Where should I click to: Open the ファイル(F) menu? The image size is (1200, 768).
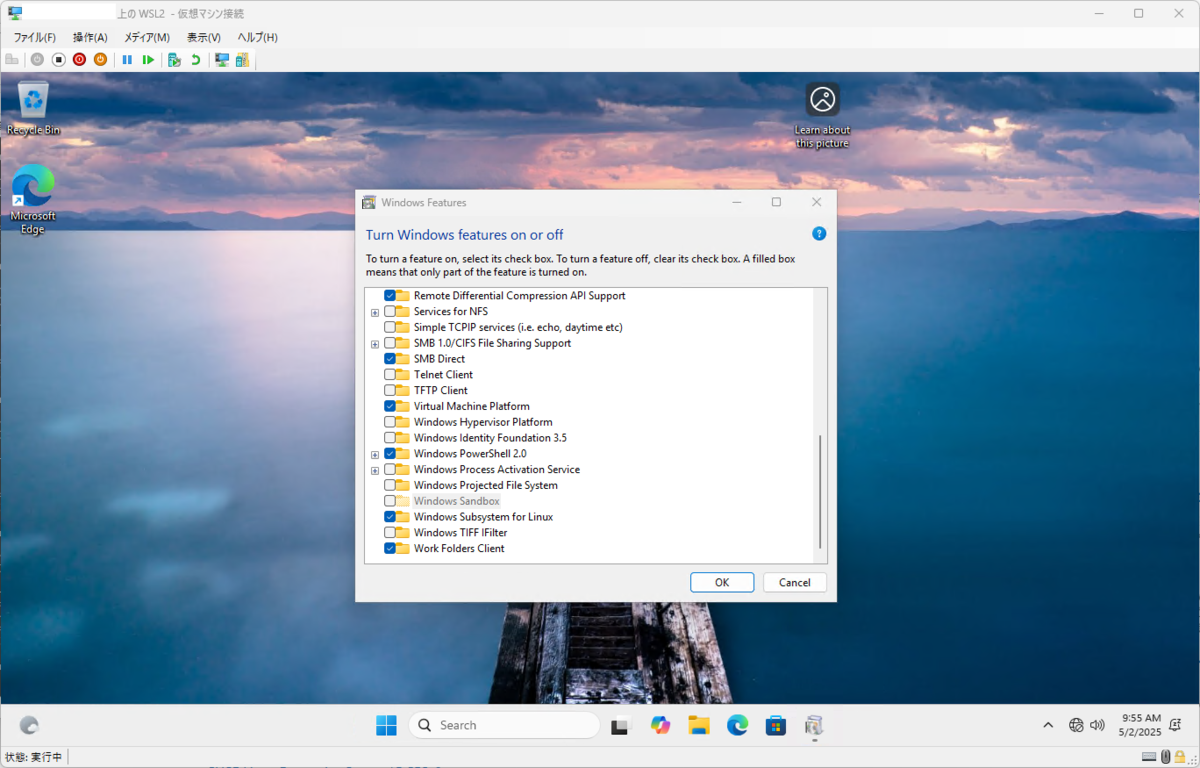coord(35,37)
